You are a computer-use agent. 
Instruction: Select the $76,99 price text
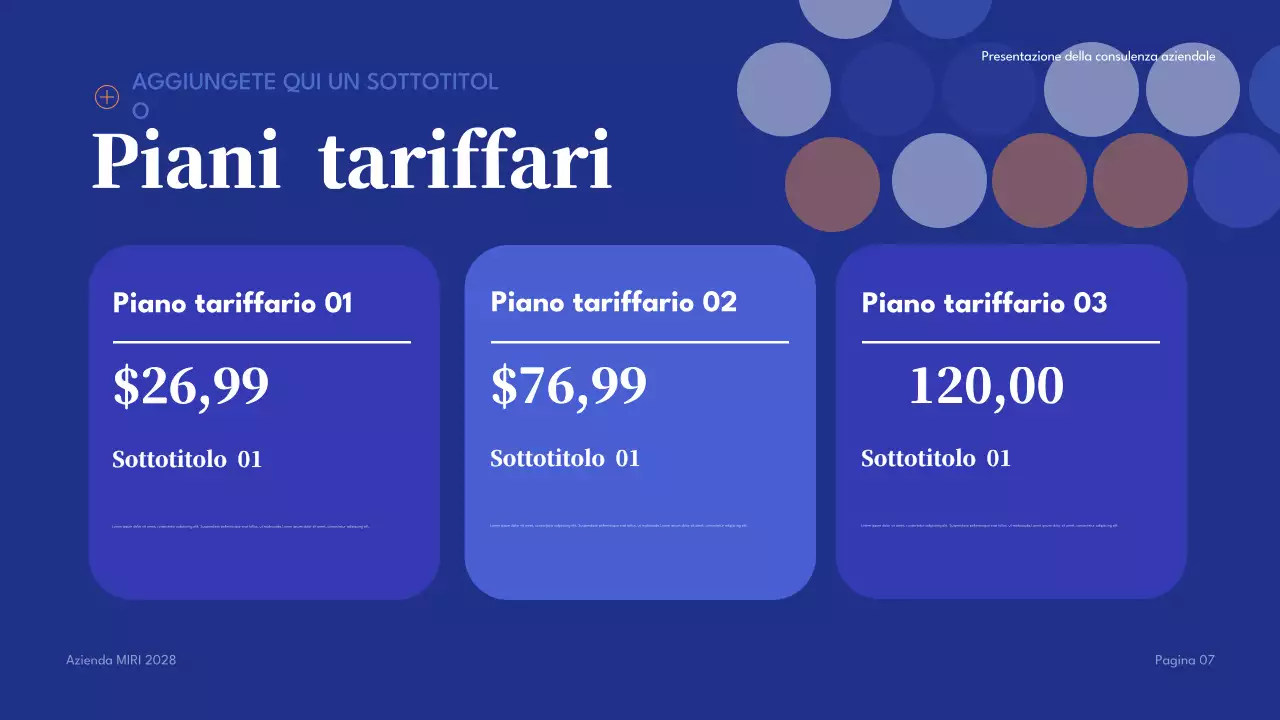[569, 385]
